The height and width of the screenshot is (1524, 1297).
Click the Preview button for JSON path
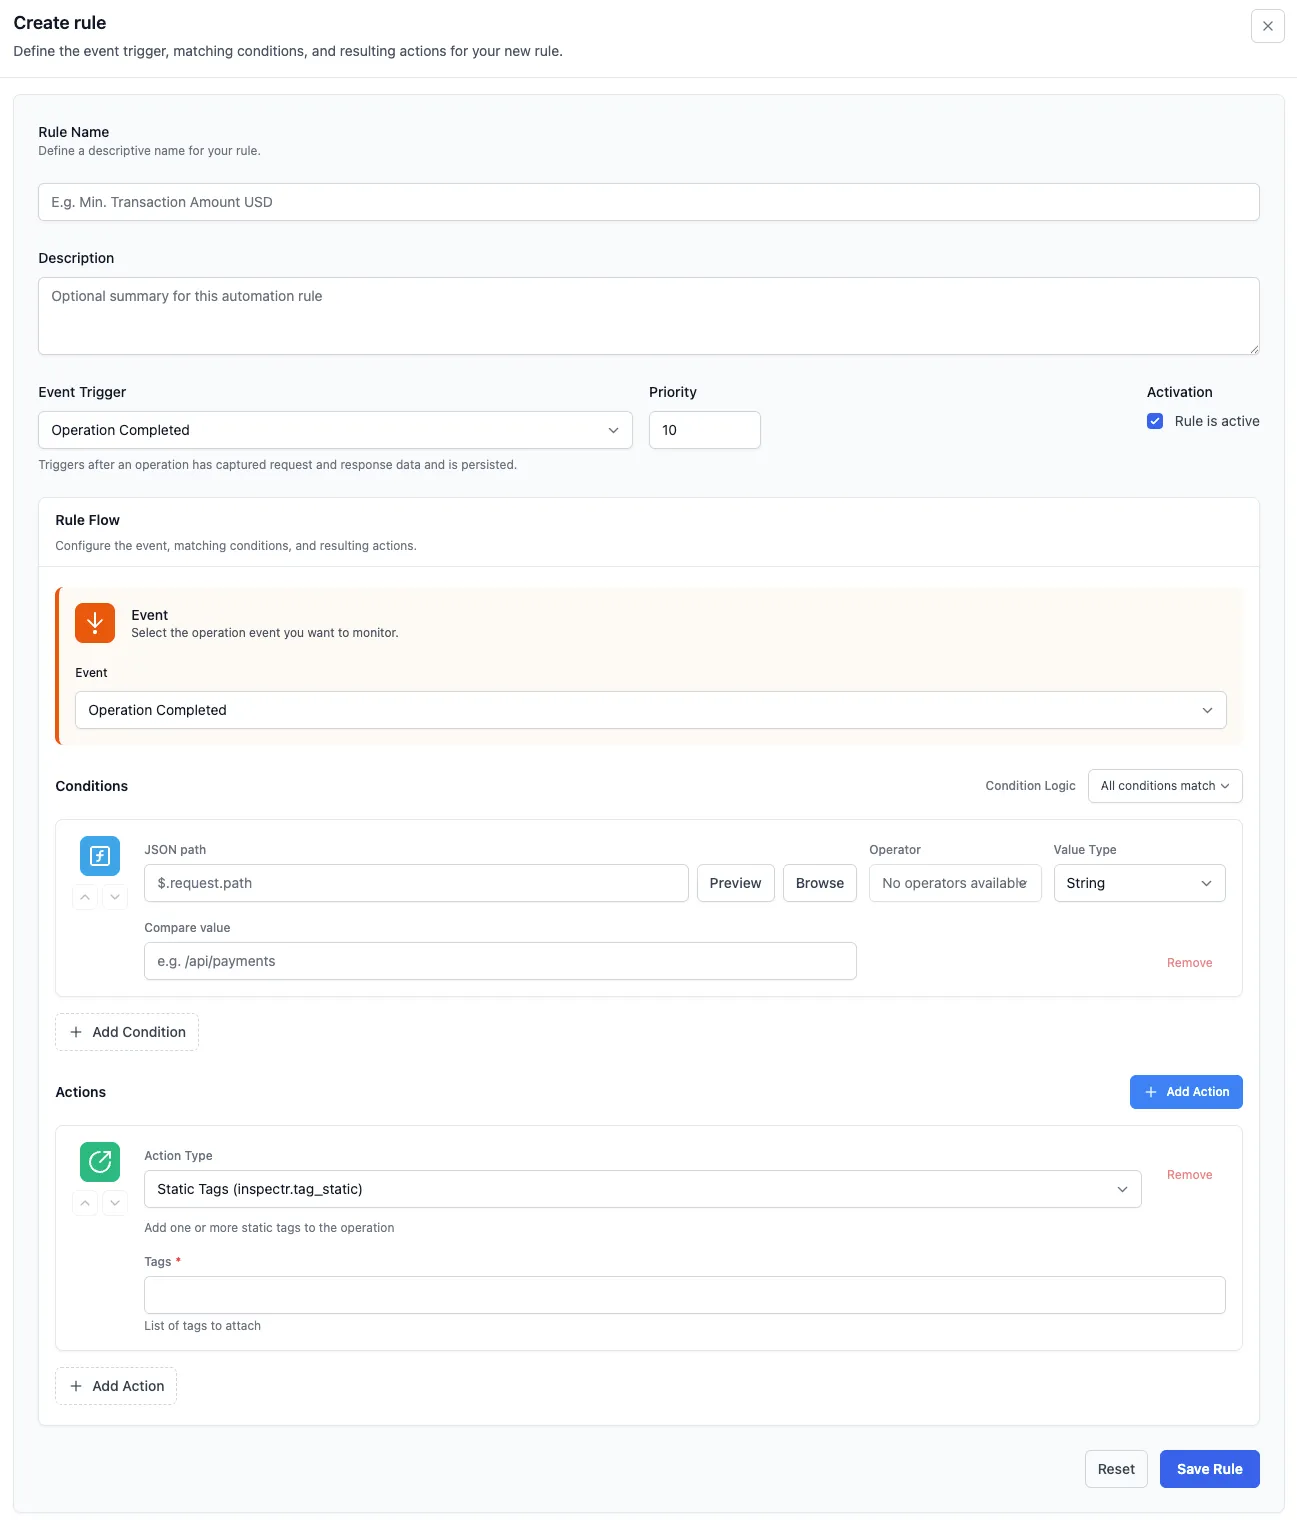[x=735, y=883]
